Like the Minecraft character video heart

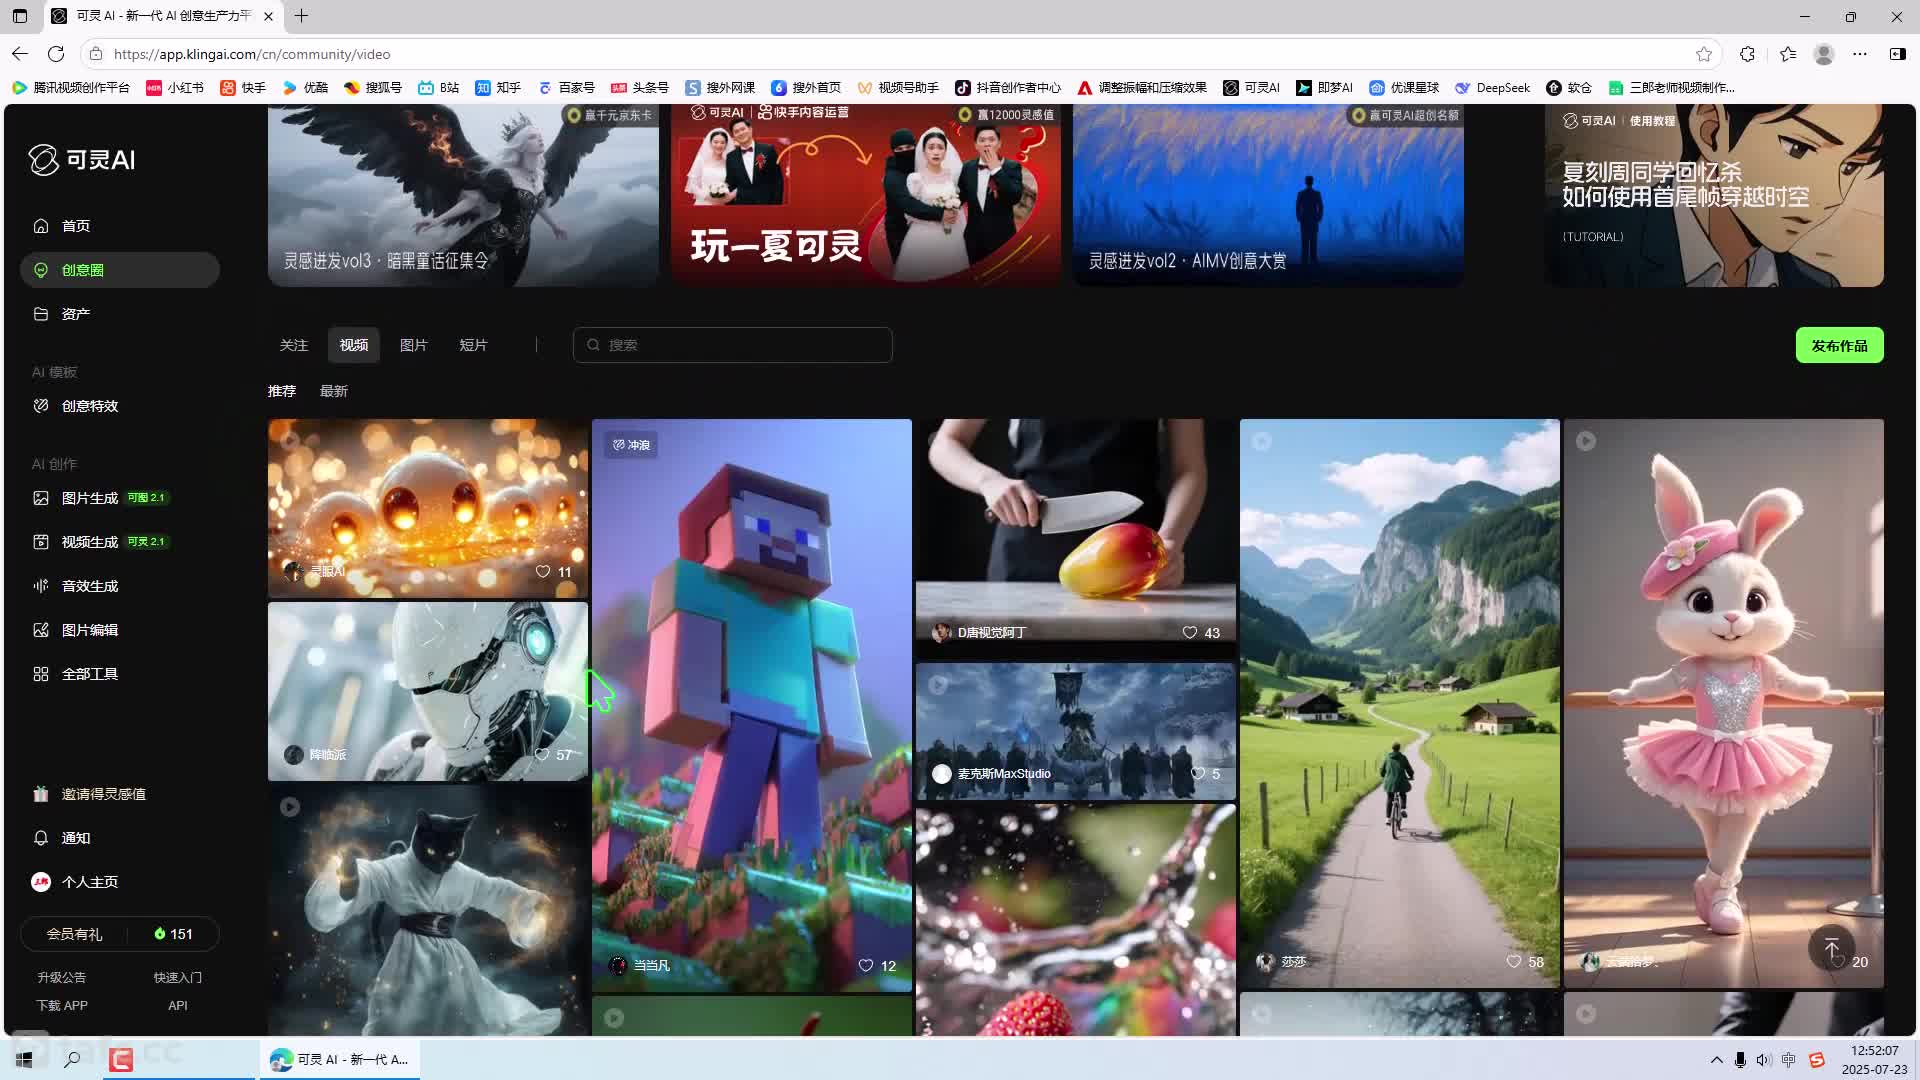click(x=866, y=965)
